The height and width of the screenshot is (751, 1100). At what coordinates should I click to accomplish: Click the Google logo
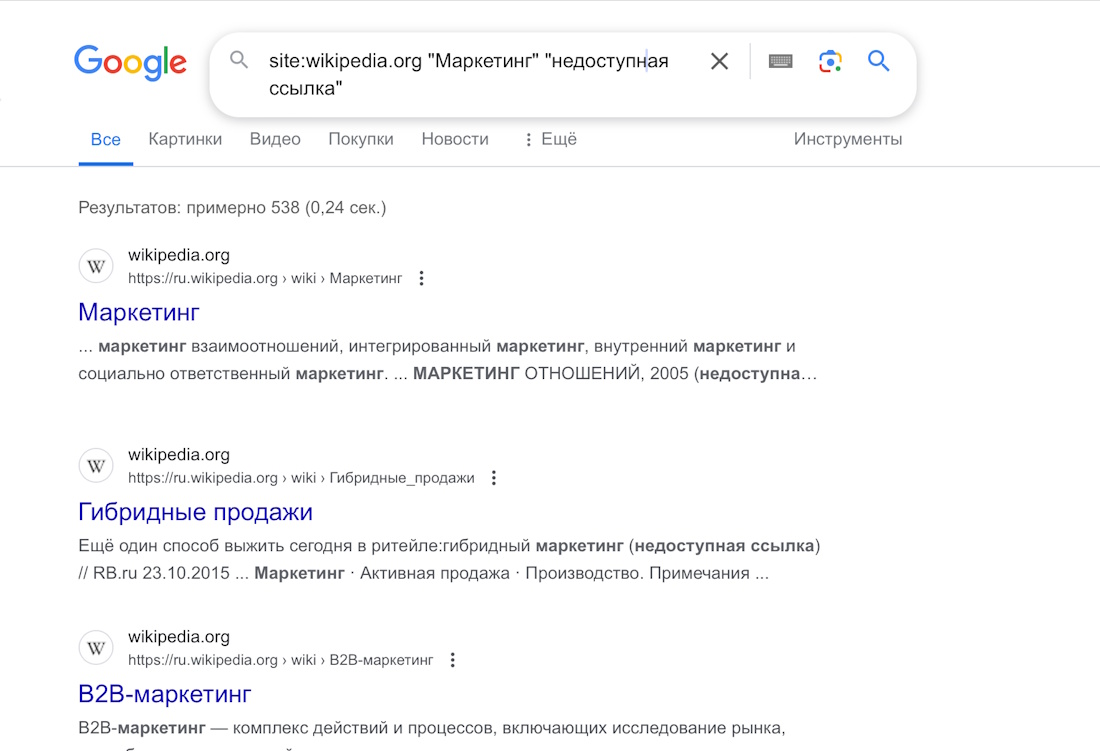[130, 62]
